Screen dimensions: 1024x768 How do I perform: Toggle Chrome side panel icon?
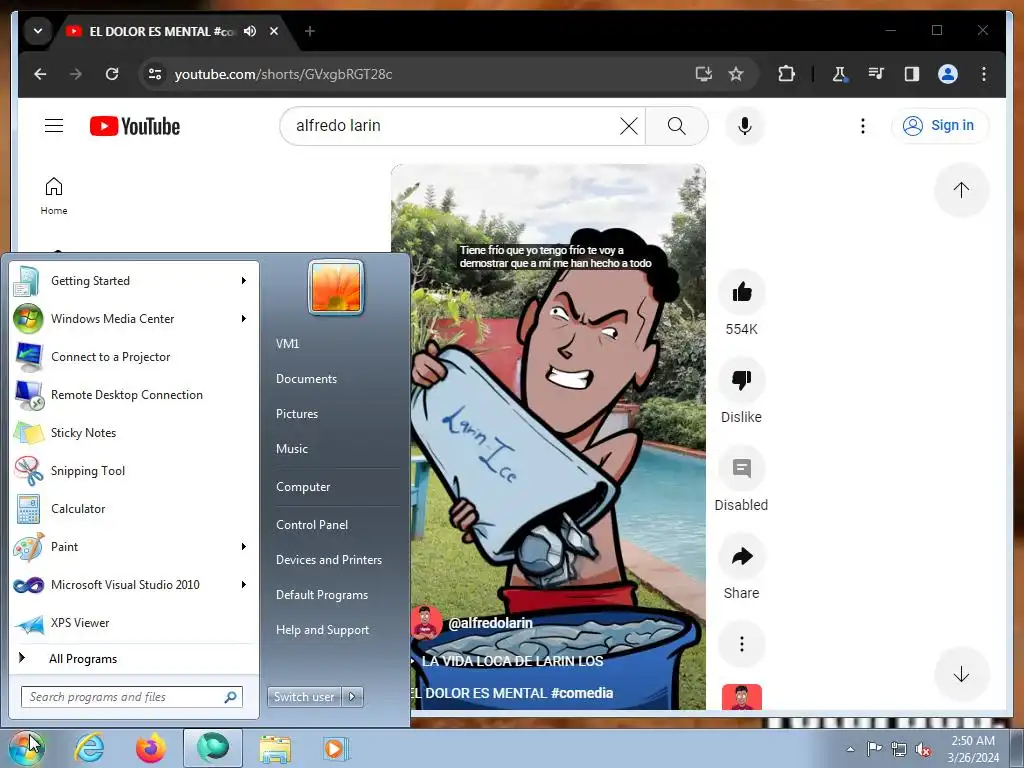pyautogui.click(x=912, y=74)
